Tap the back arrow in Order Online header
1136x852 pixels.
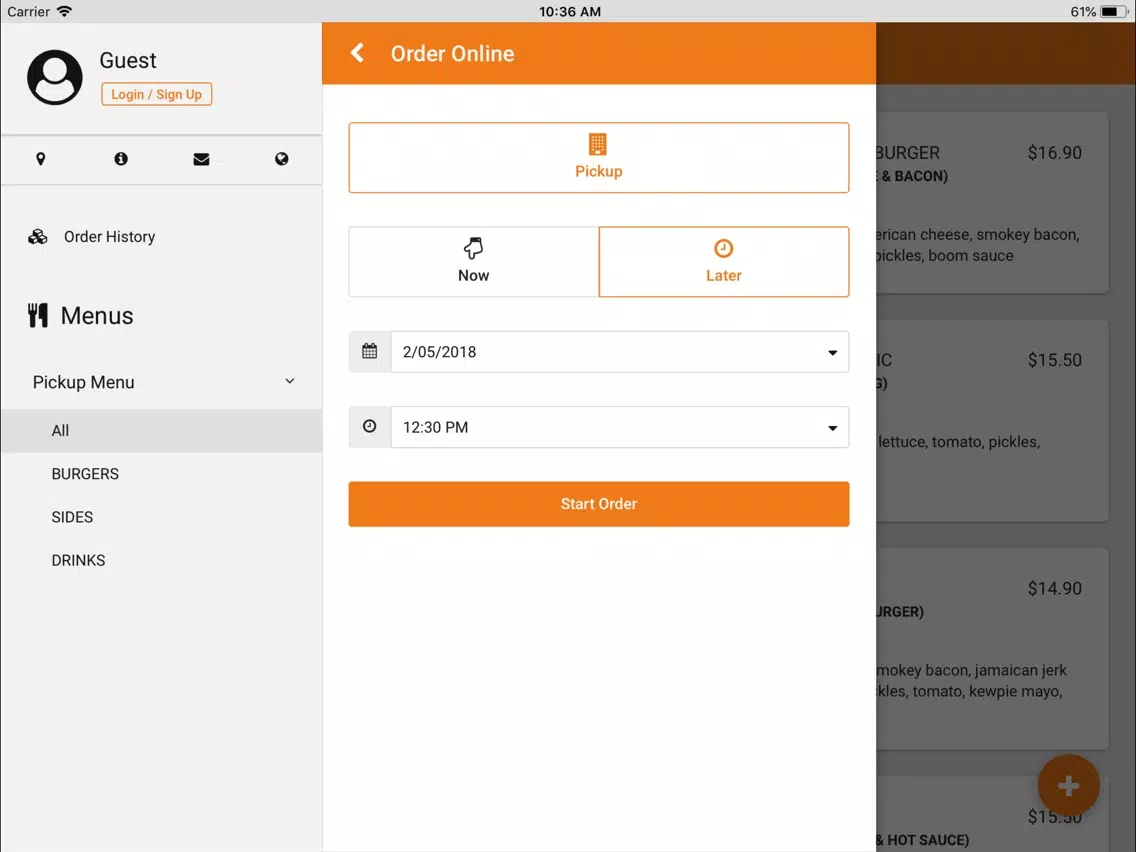point(357,53)
